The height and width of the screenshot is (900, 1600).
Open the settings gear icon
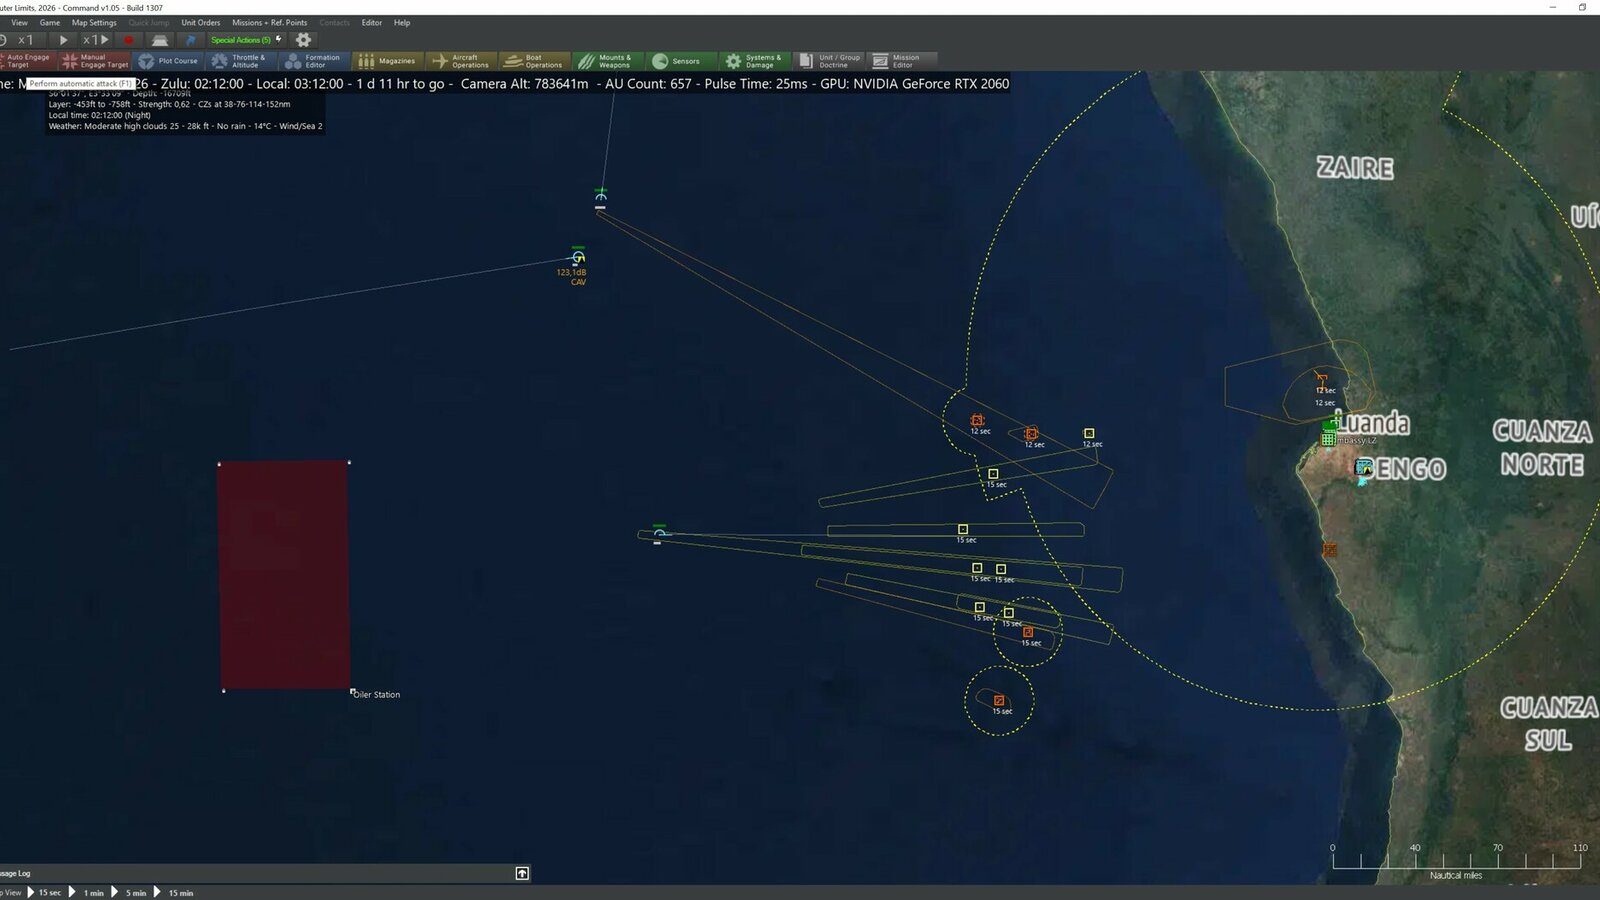(x=304, y=40)
